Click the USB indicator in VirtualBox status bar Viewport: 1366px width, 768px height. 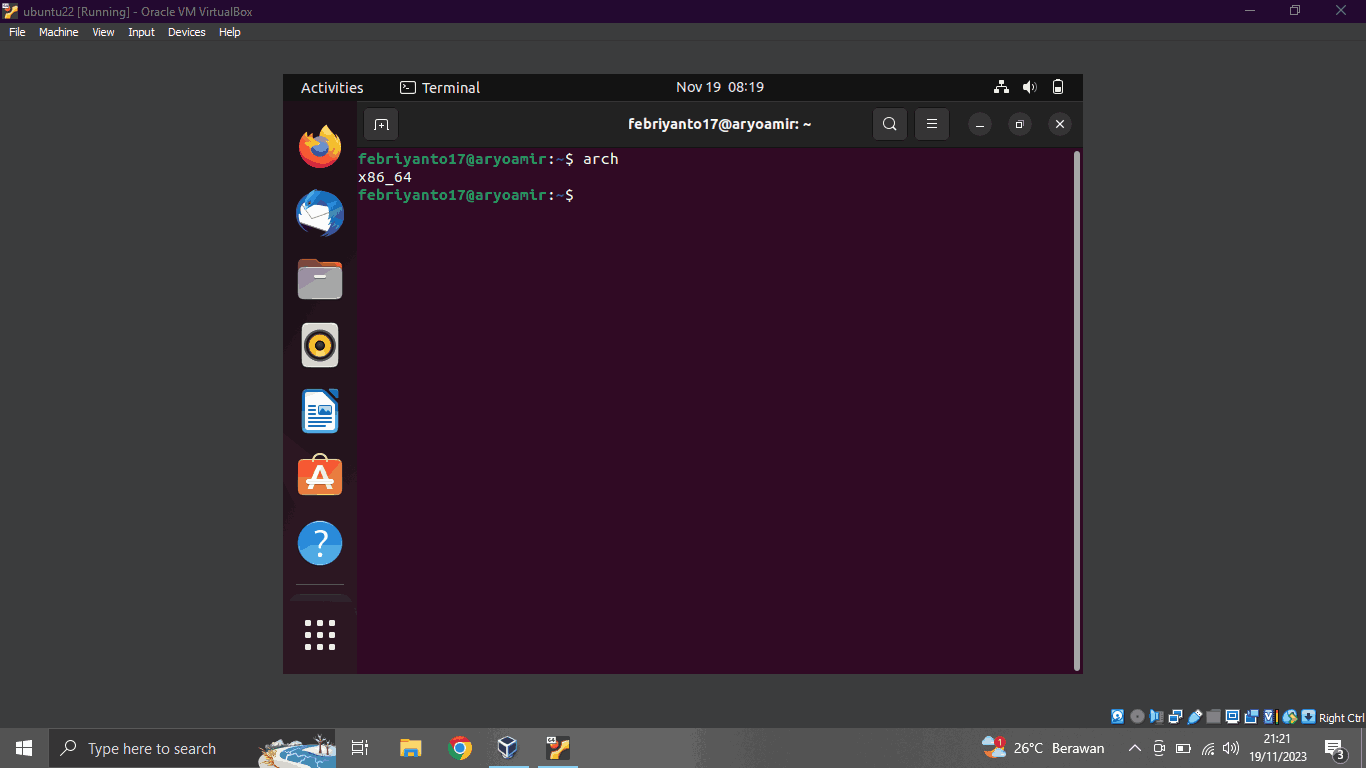click(1194, 717)
